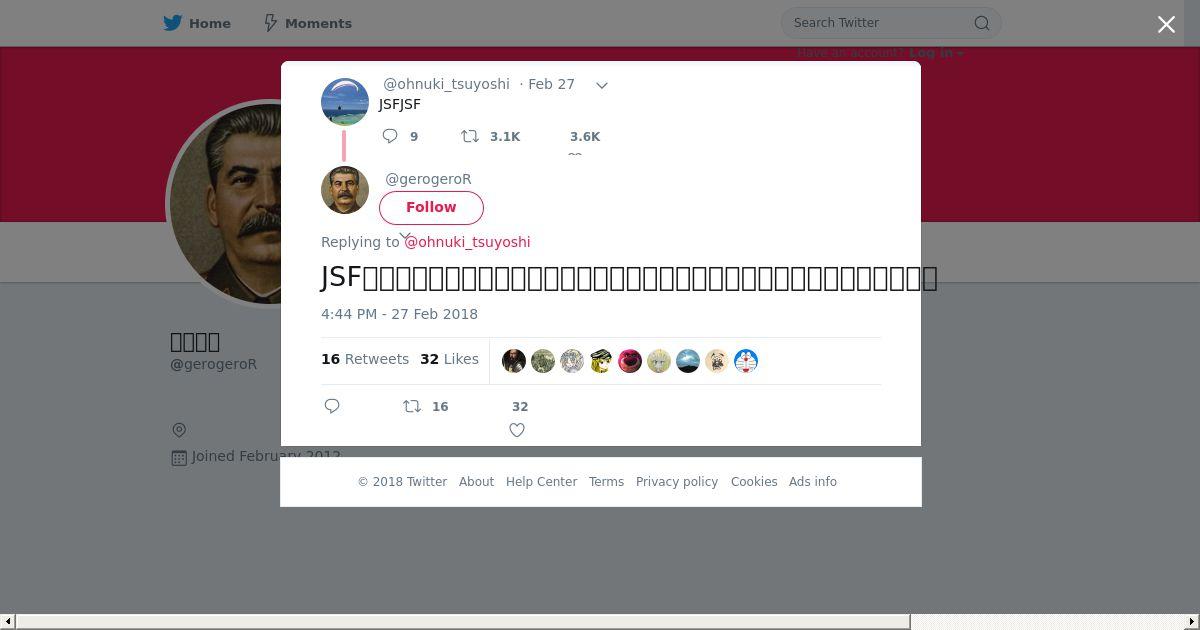Follow @gerogeroR
The height and width of the screenshot is (630, 1200).
tap(431, 207)
